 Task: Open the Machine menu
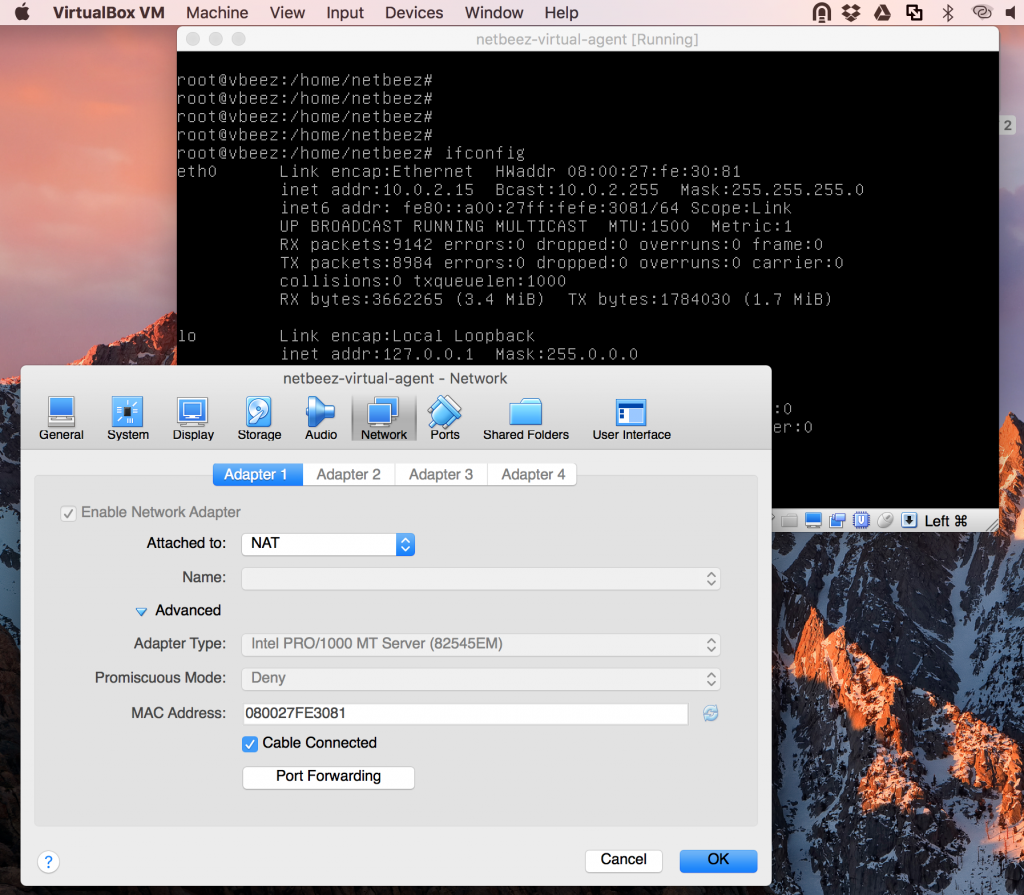tap(217, 12)
